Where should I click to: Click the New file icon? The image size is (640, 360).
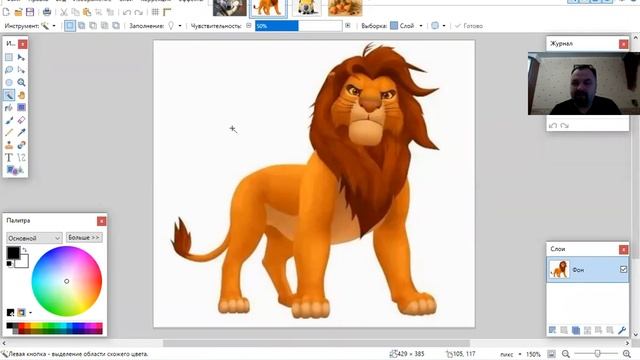click(7, 12)
